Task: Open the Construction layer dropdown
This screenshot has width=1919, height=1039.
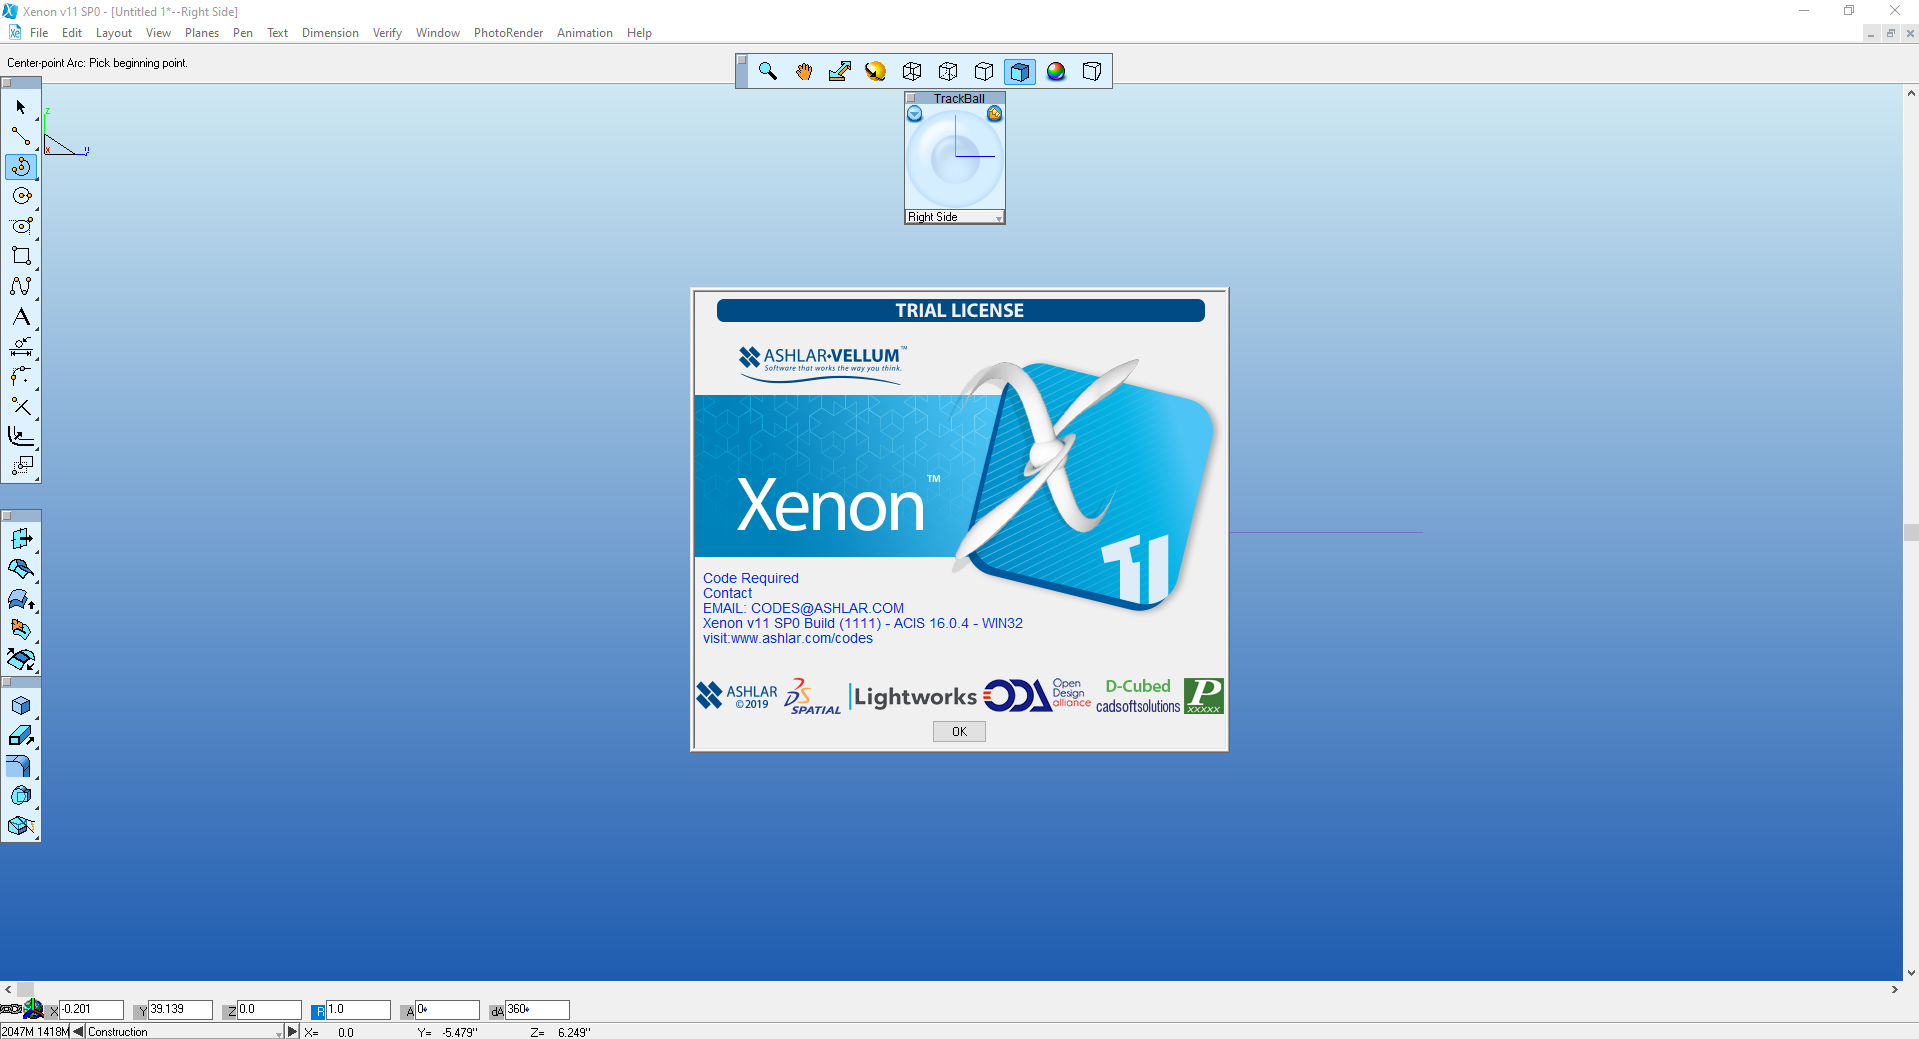Action: coord(185,1032)
